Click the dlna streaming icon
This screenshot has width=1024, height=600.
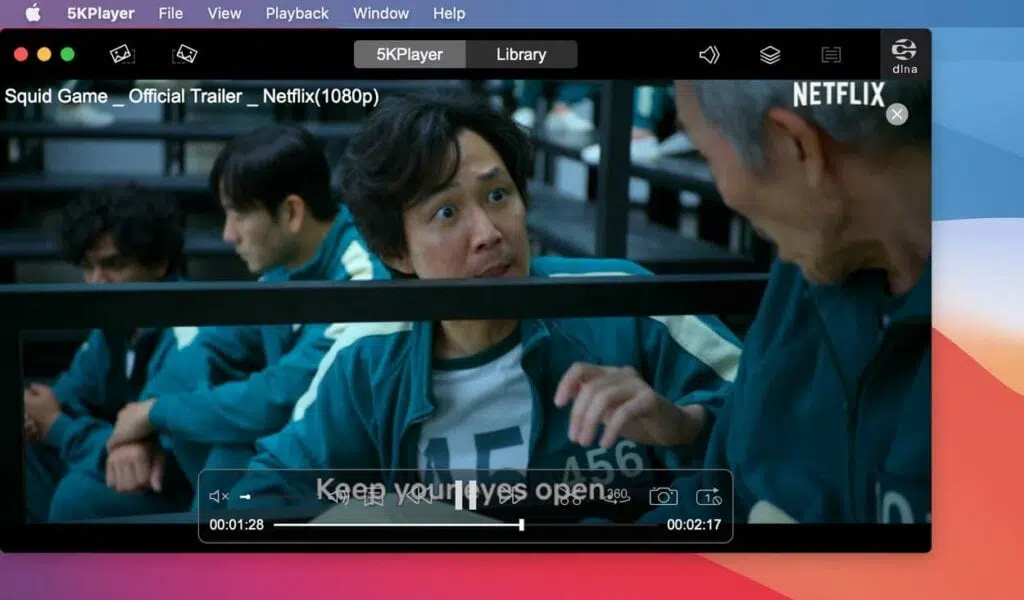(x=903, y=52)
